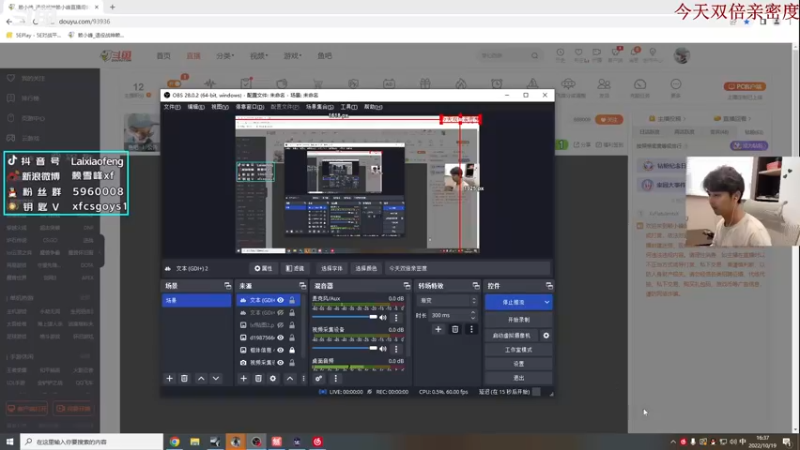This screenshot has height=450, width=800.
Task: Expand the stop streaming button arrow
Action: coord(546,303)
